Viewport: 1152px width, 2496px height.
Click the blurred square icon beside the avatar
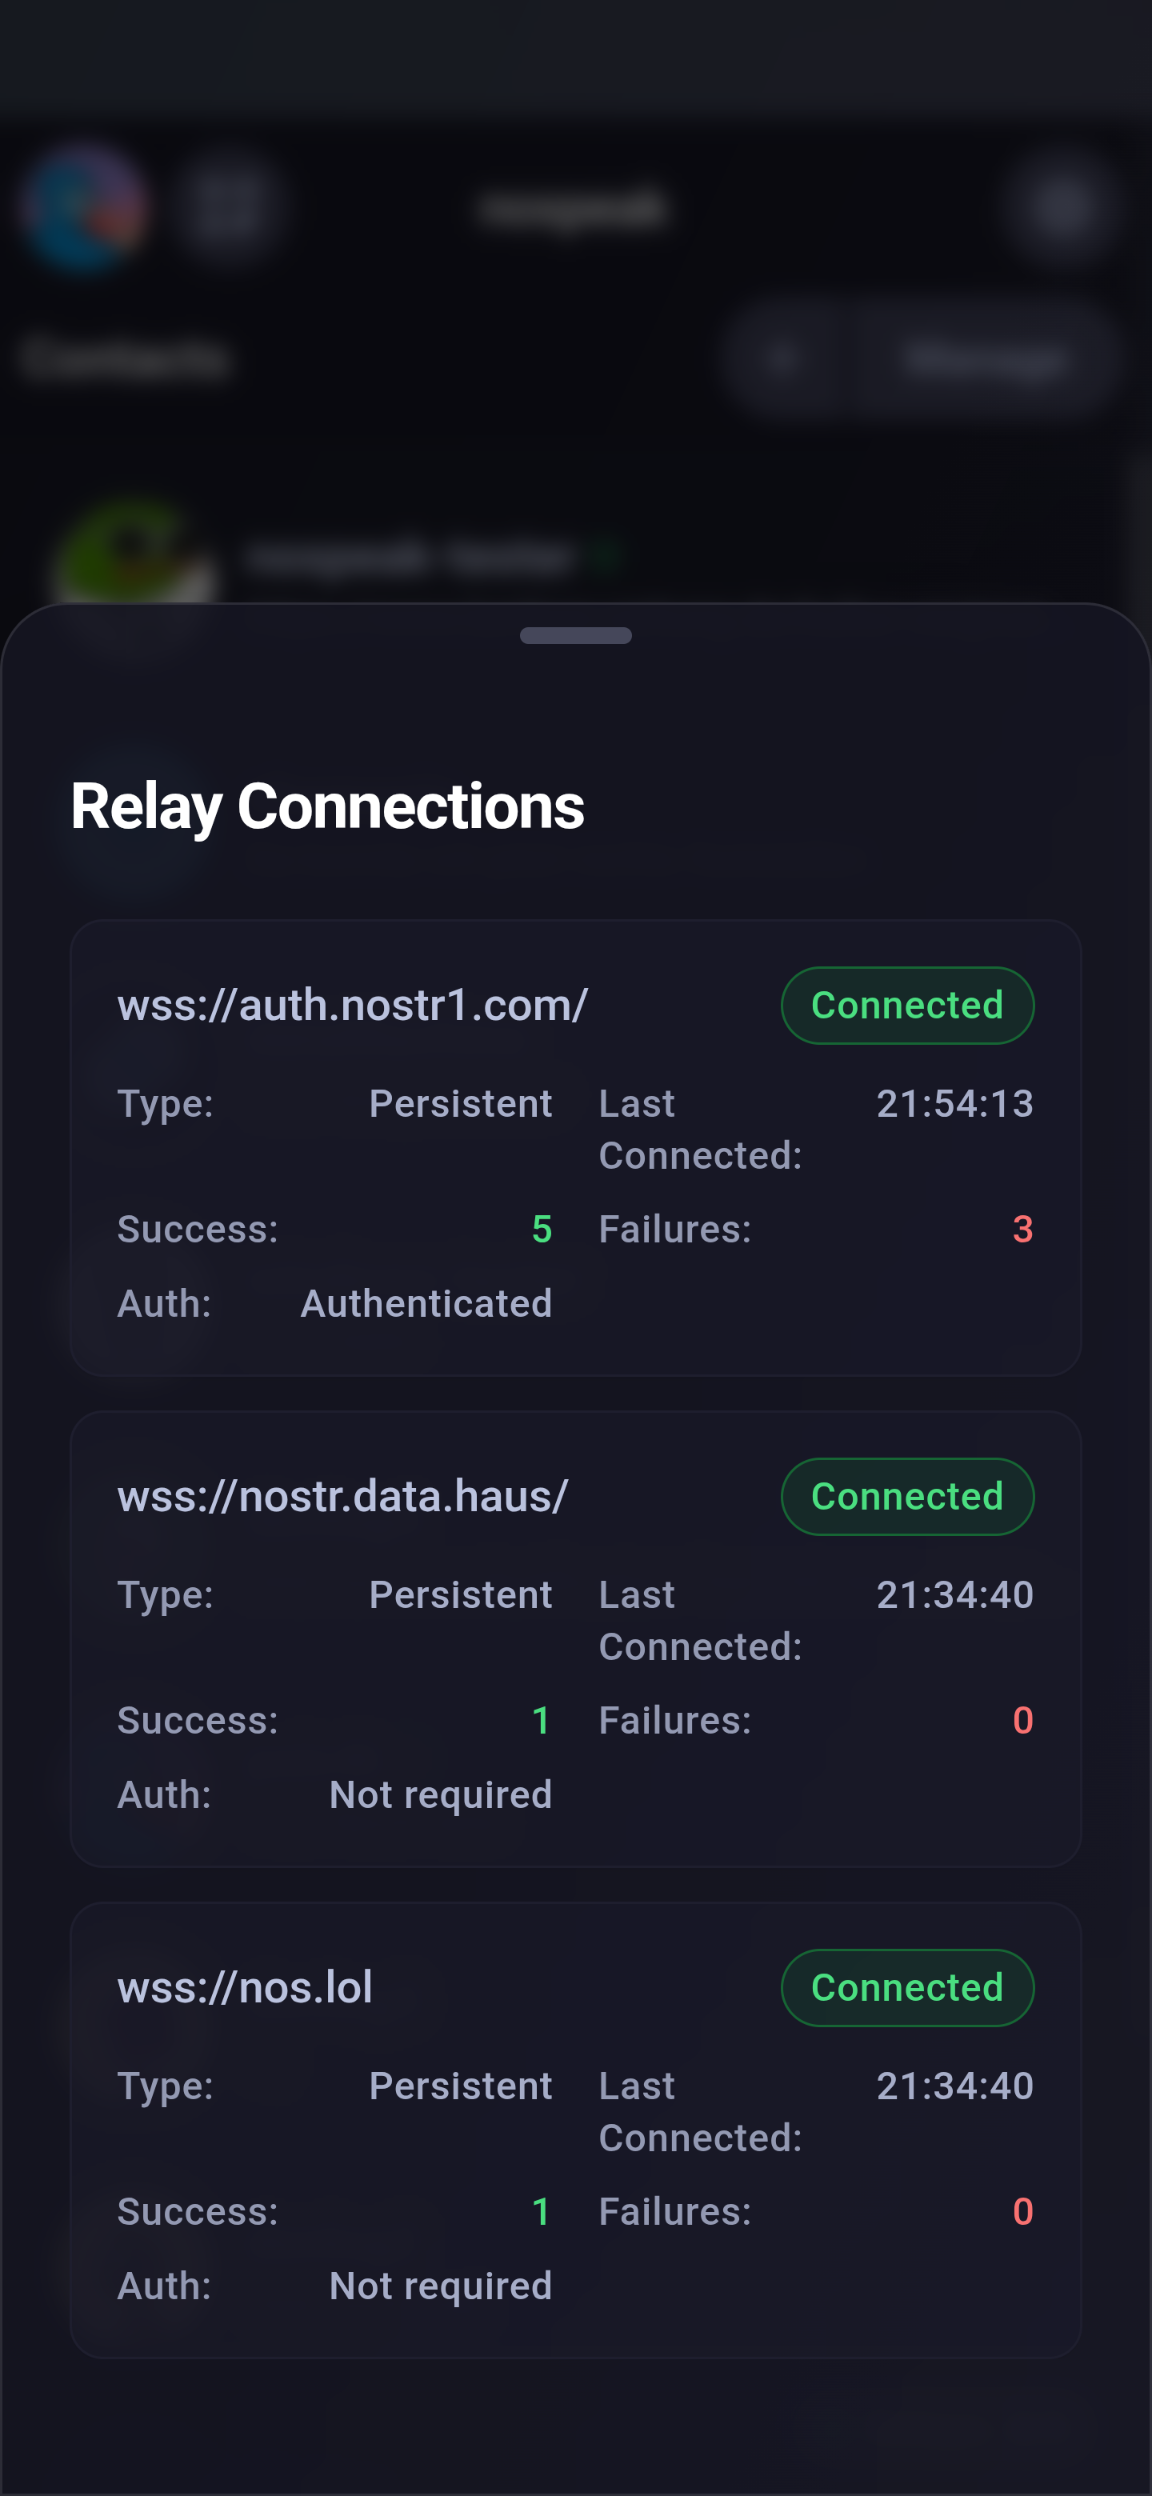[x=228, y=209]
